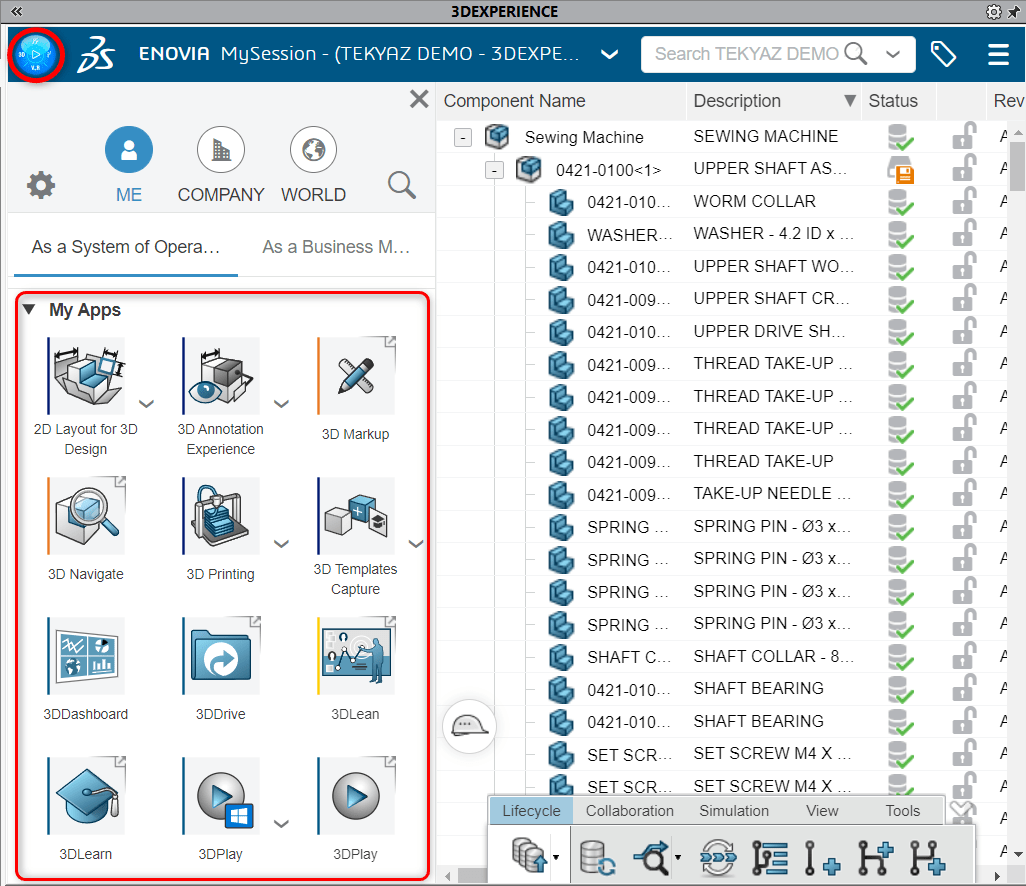The width and height of the screenshot is (1026, 886).
Task: Select the COMPANY view
Action: tap(221, 164)
